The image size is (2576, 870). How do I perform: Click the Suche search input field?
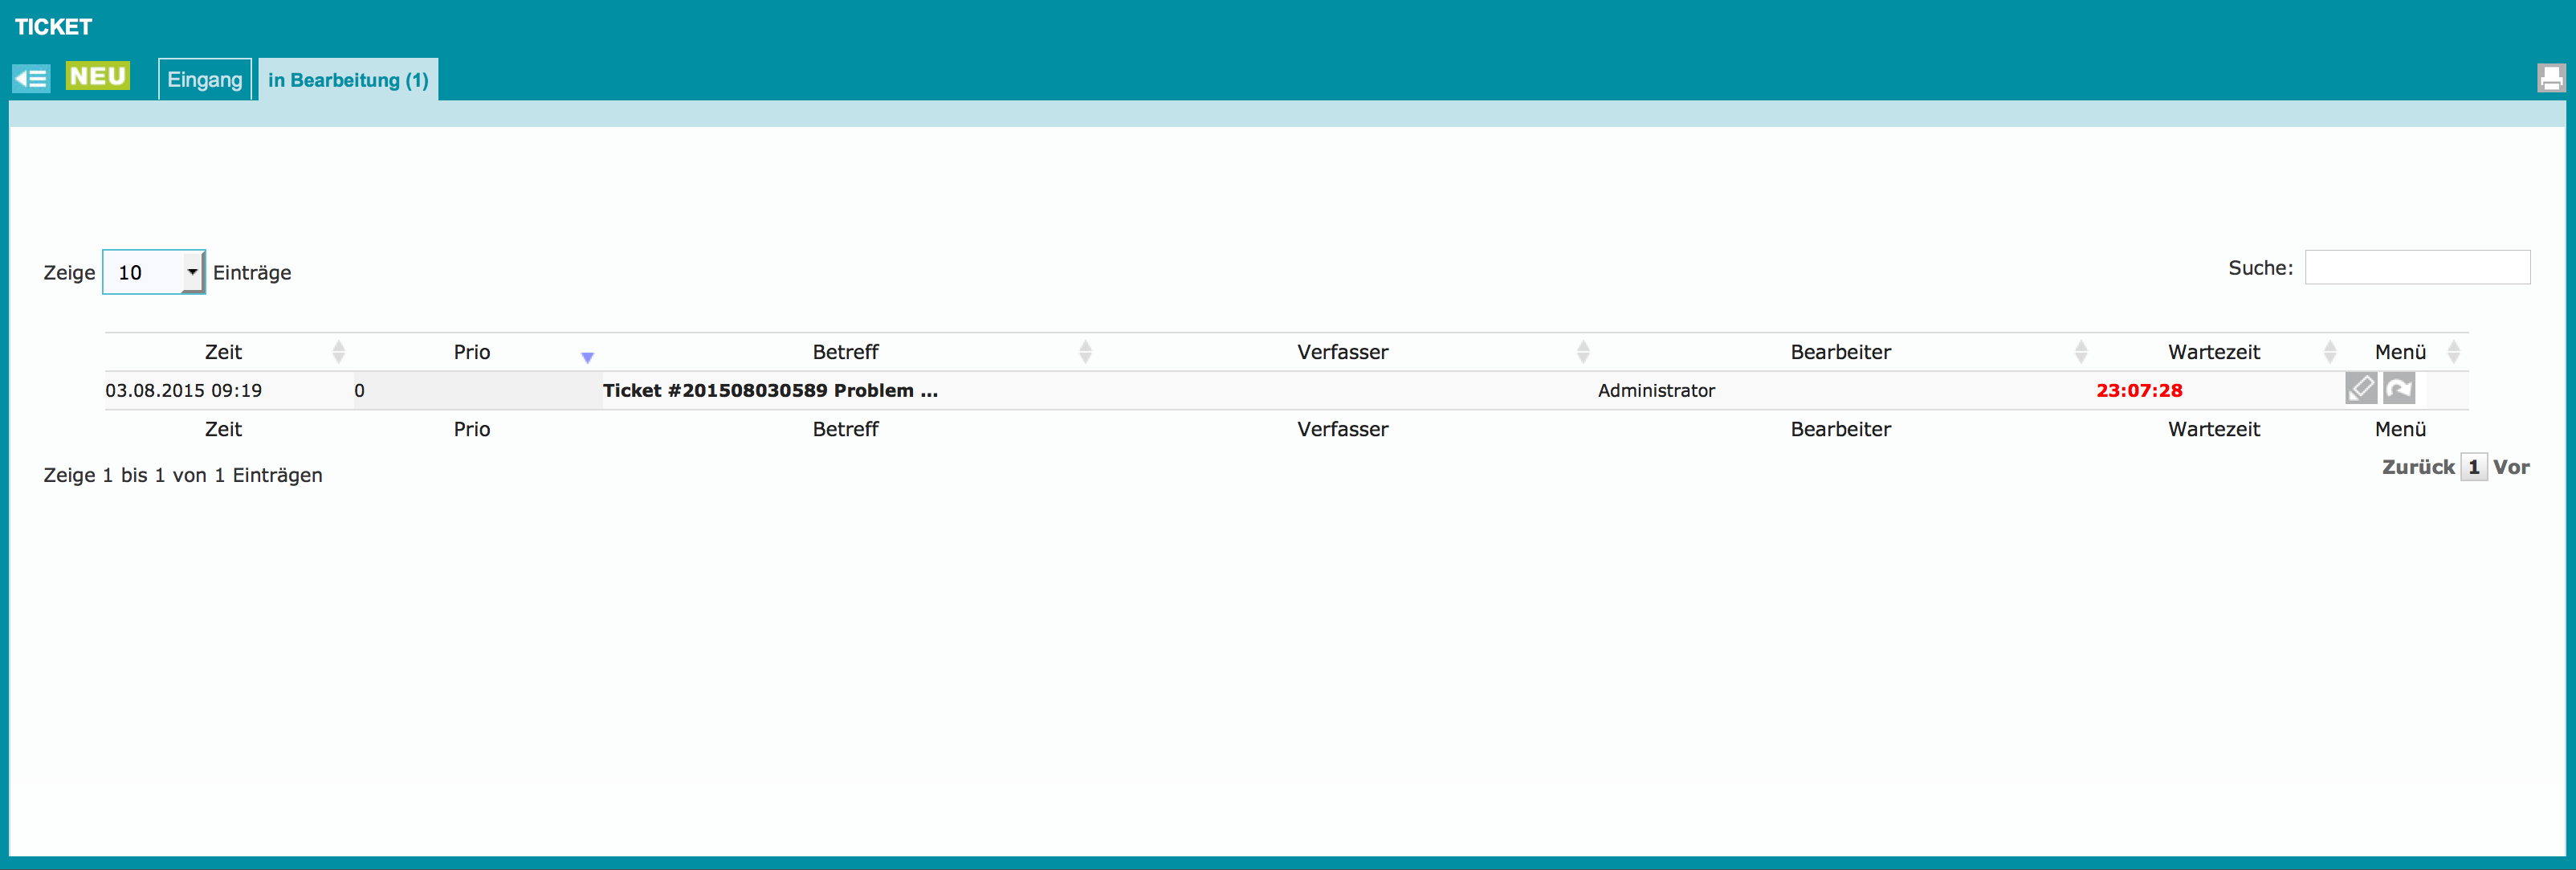(x=2417, y=267)
